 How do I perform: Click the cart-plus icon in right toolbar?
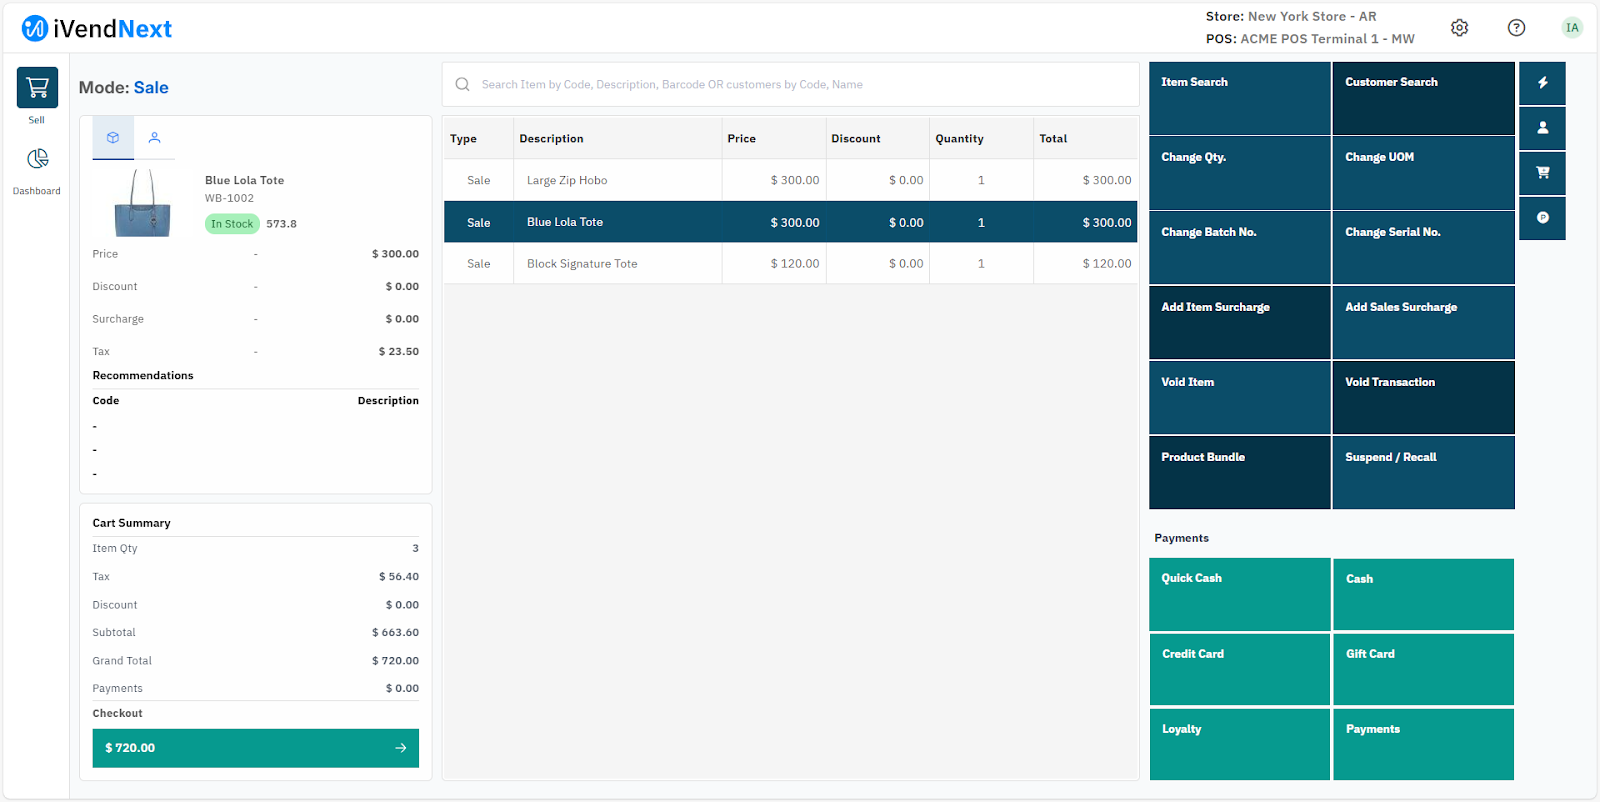[1542, 173]
